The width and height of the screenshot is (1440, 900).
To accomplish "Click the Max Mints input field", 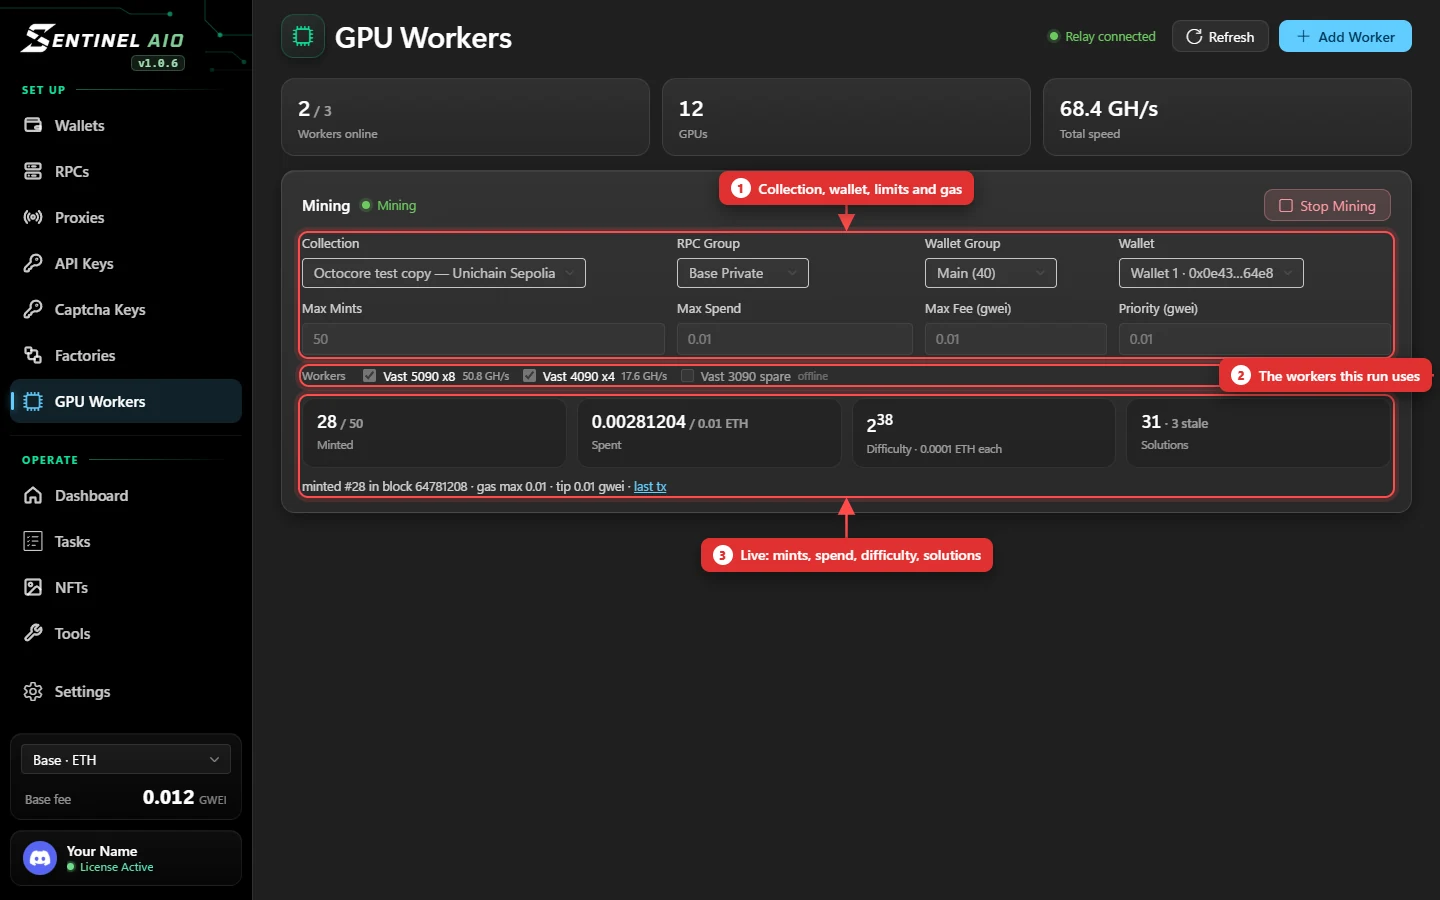I will point(483,339).
